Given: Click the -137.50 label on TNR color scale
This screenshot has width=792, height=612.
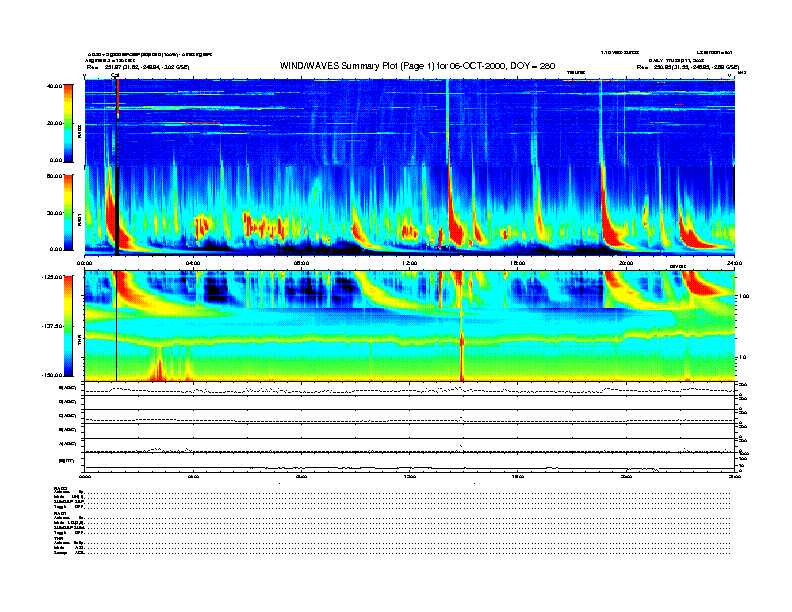Looking at the screenshot, I should tap(52, 326).
